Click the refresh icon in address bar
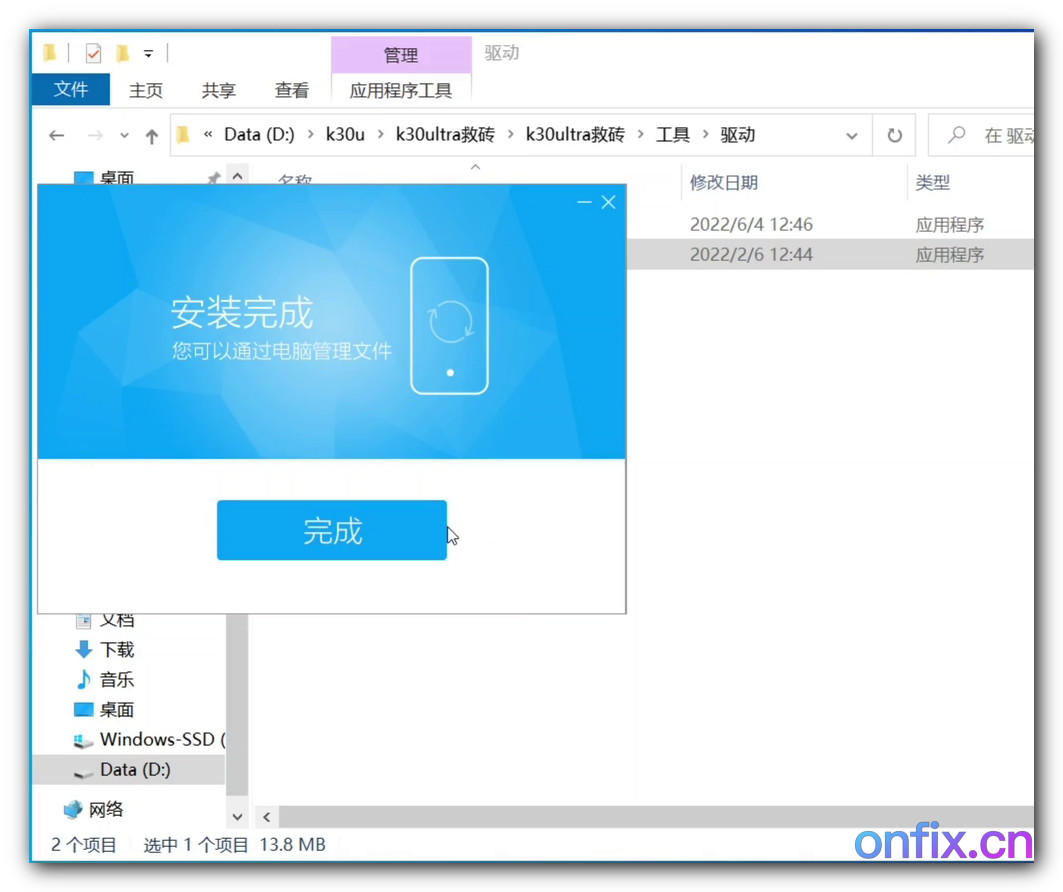The width and height of the screenshot is (1063, 892). click(x=893, y=135)
